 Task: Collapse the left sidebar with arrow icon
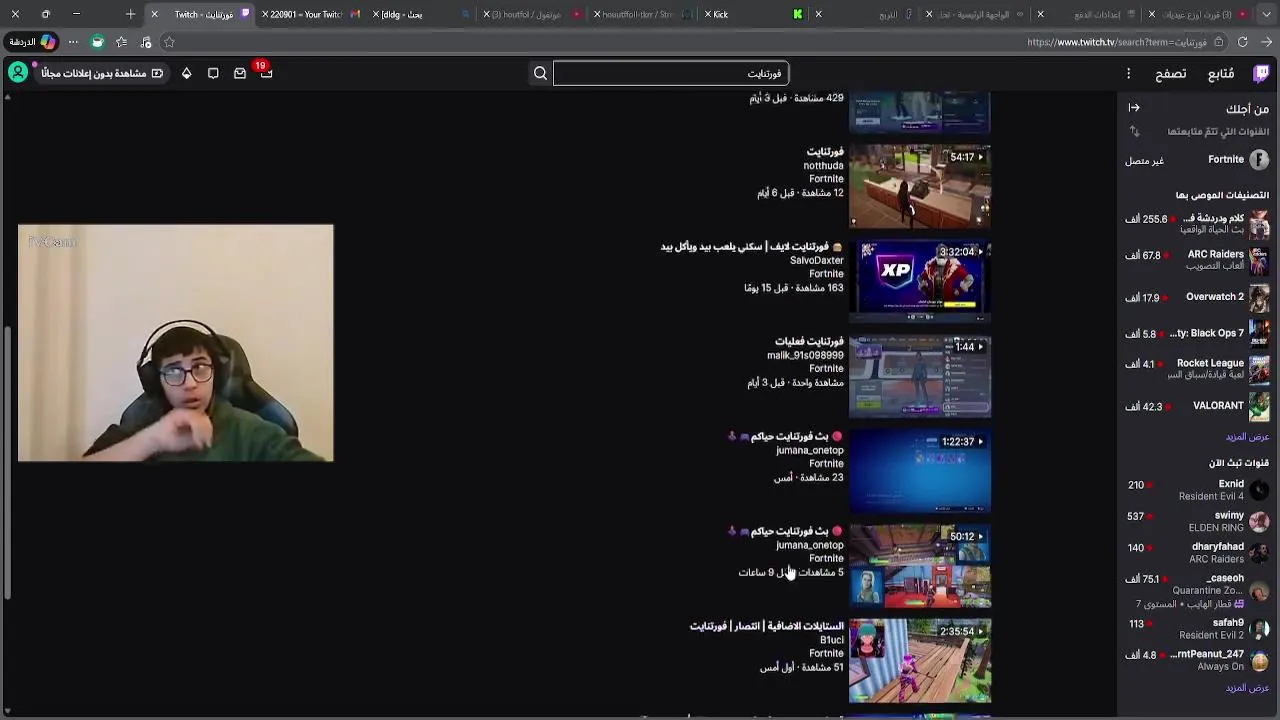click(x=1134, y=108)
